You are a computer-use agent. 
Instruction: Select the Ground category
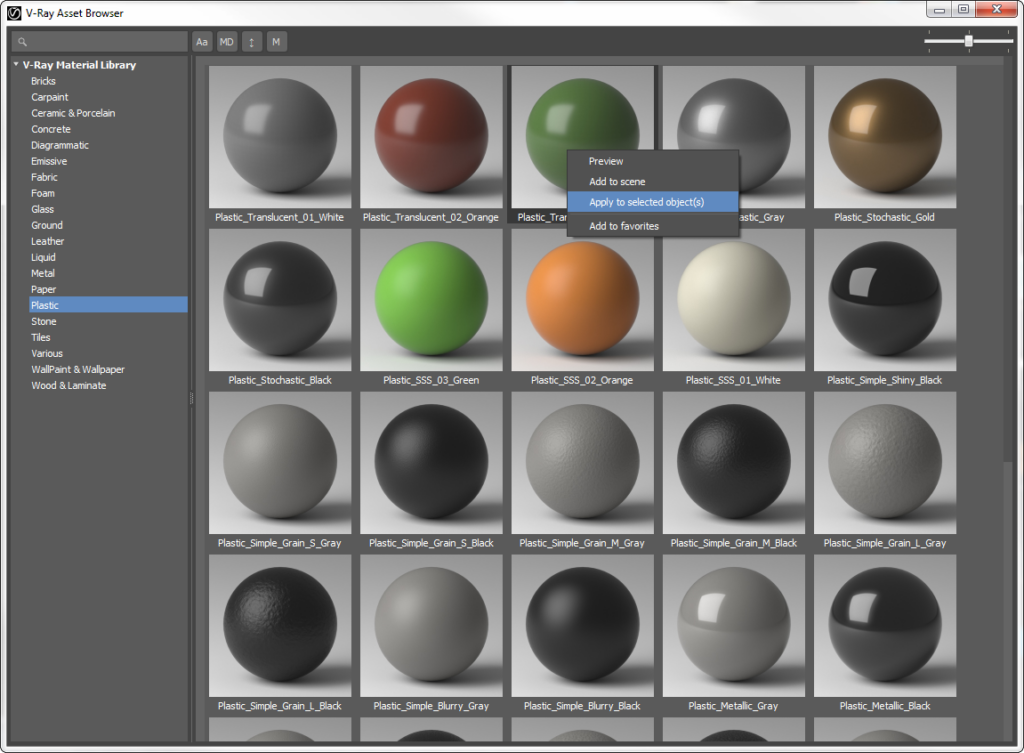pyautogui.click(x=47, y=225)
